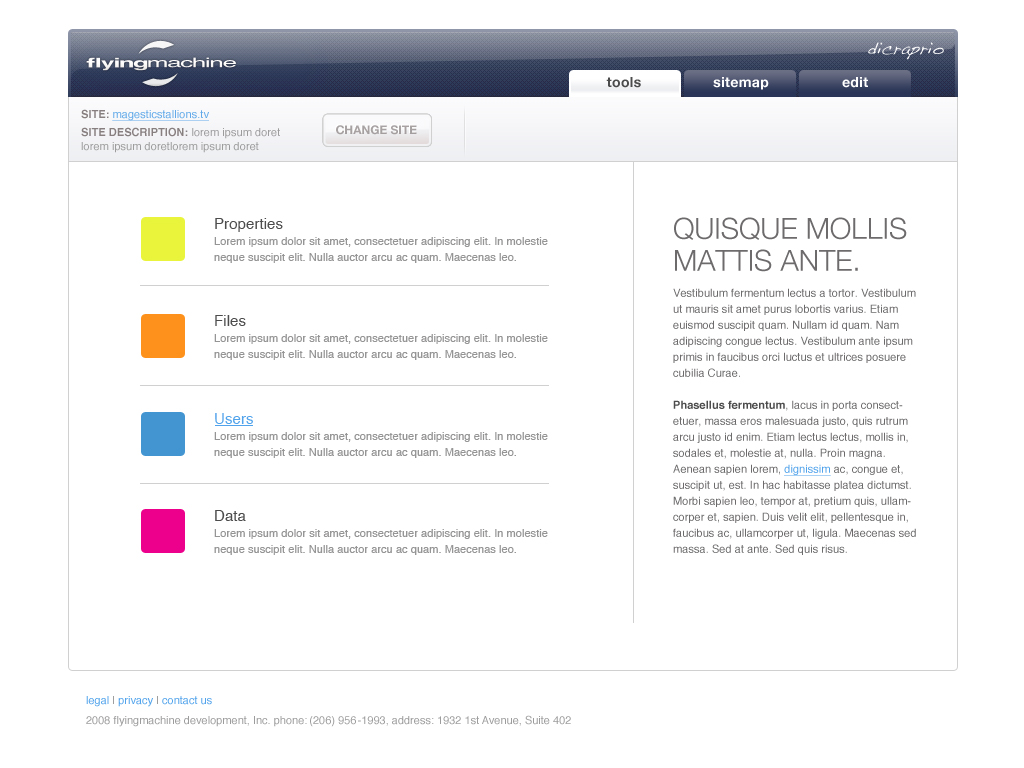
Task: Open the Users link
Action: pyautogui.click(x=233, y=419)
